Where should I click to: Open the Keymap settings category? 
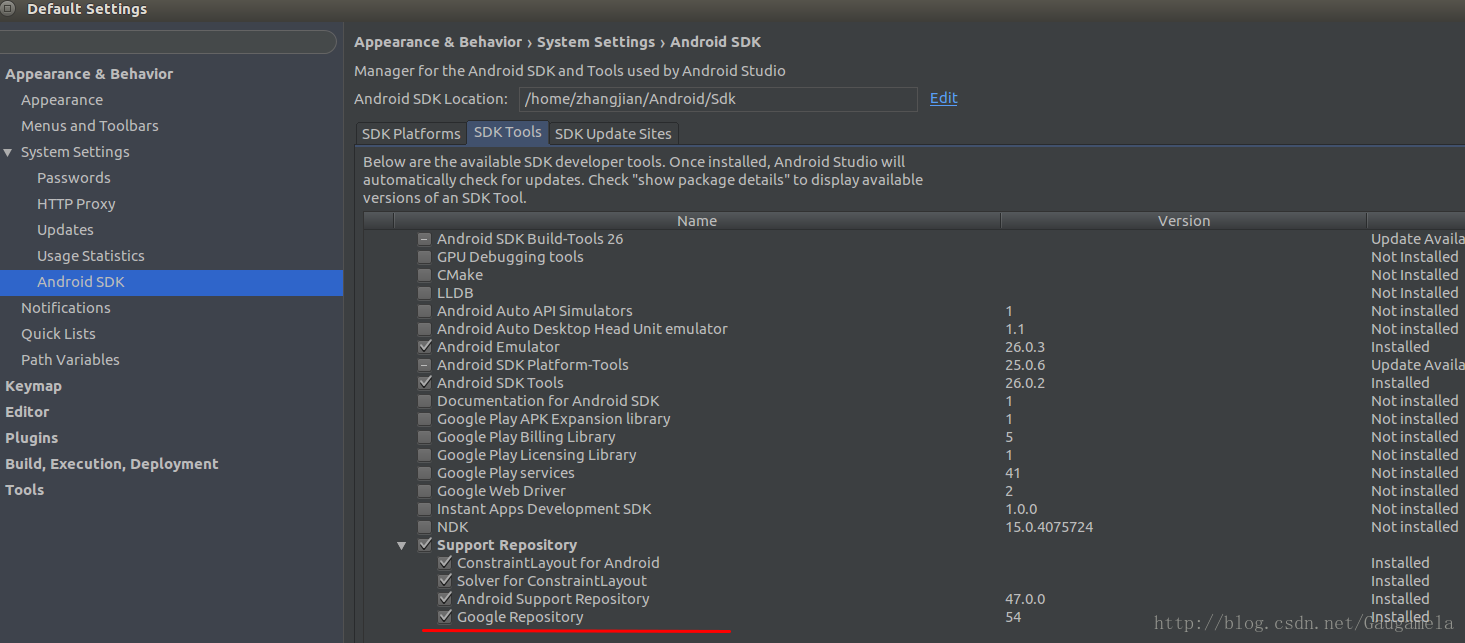coord(33,386)
